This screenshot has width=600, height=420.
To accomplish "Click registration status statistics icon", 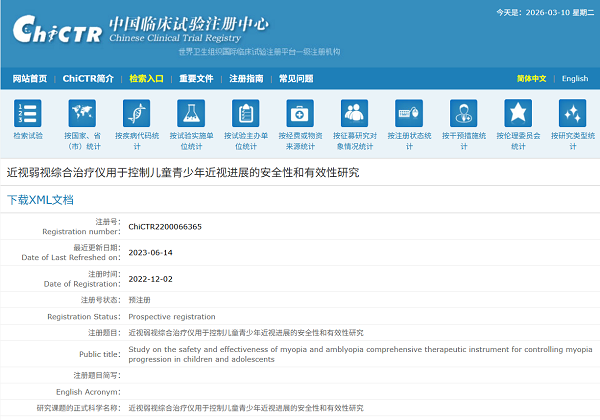I will coord(408,113).
